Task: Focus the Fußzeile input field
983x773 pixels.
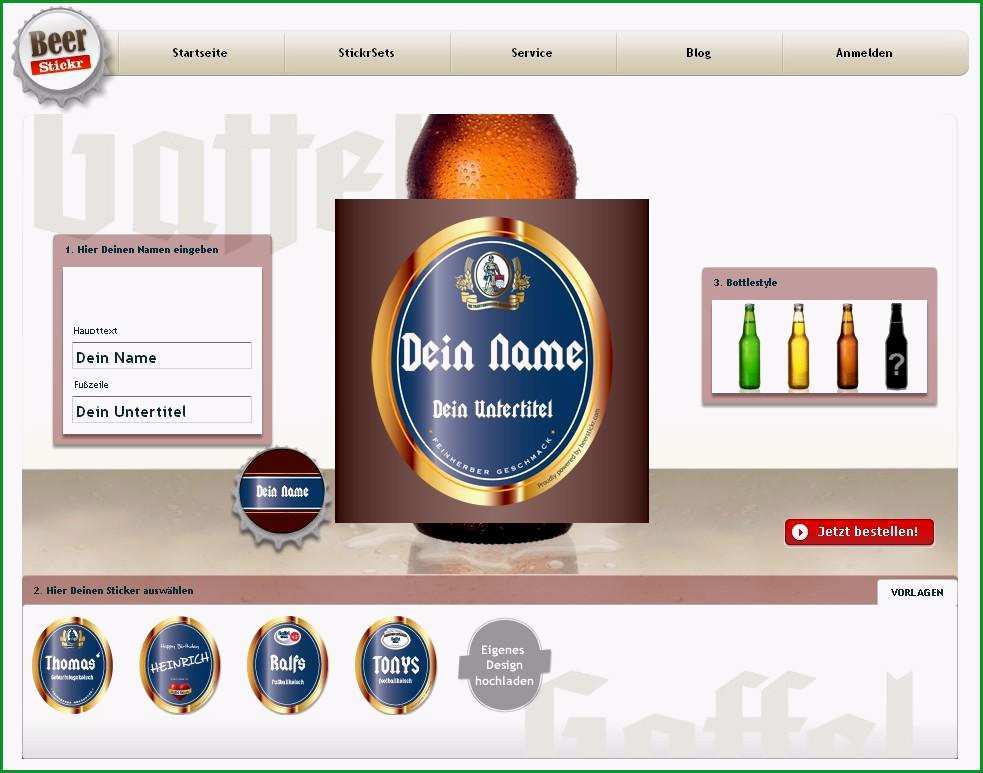Action: click(162, 410)
